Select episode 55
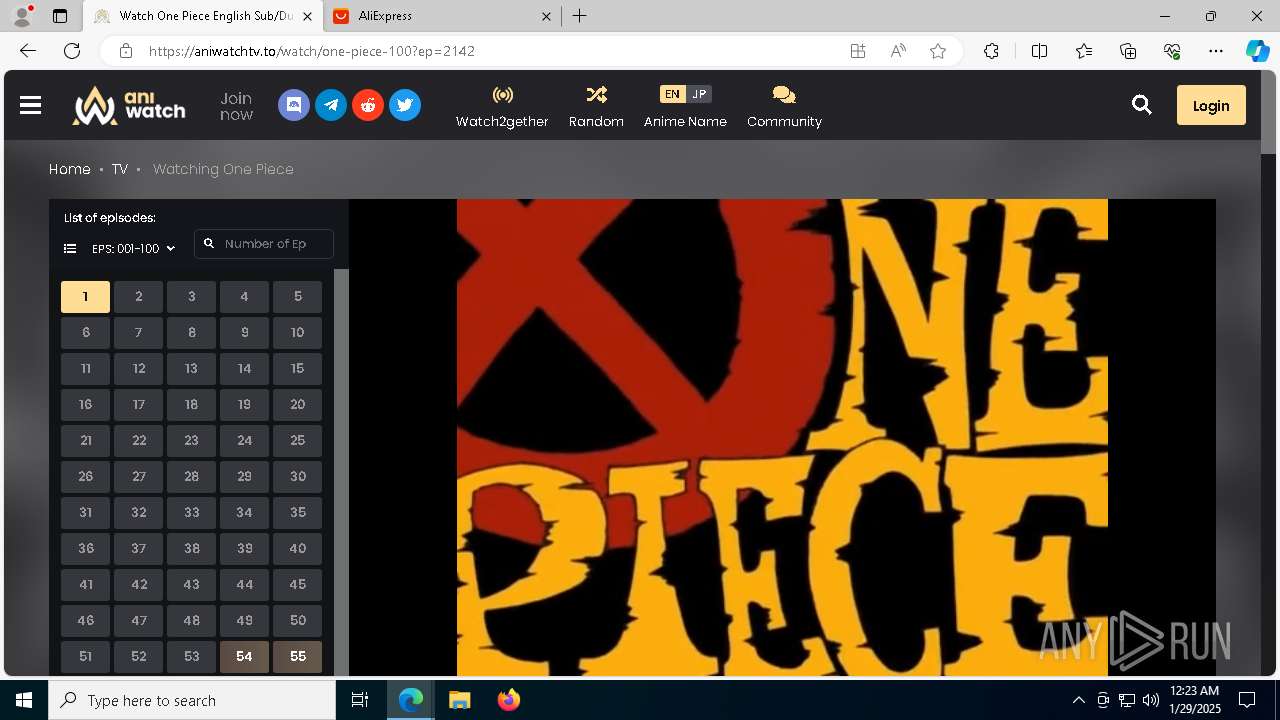Image resolution: width=1280 pixels, height=720 pixels. tap(297, 657)
